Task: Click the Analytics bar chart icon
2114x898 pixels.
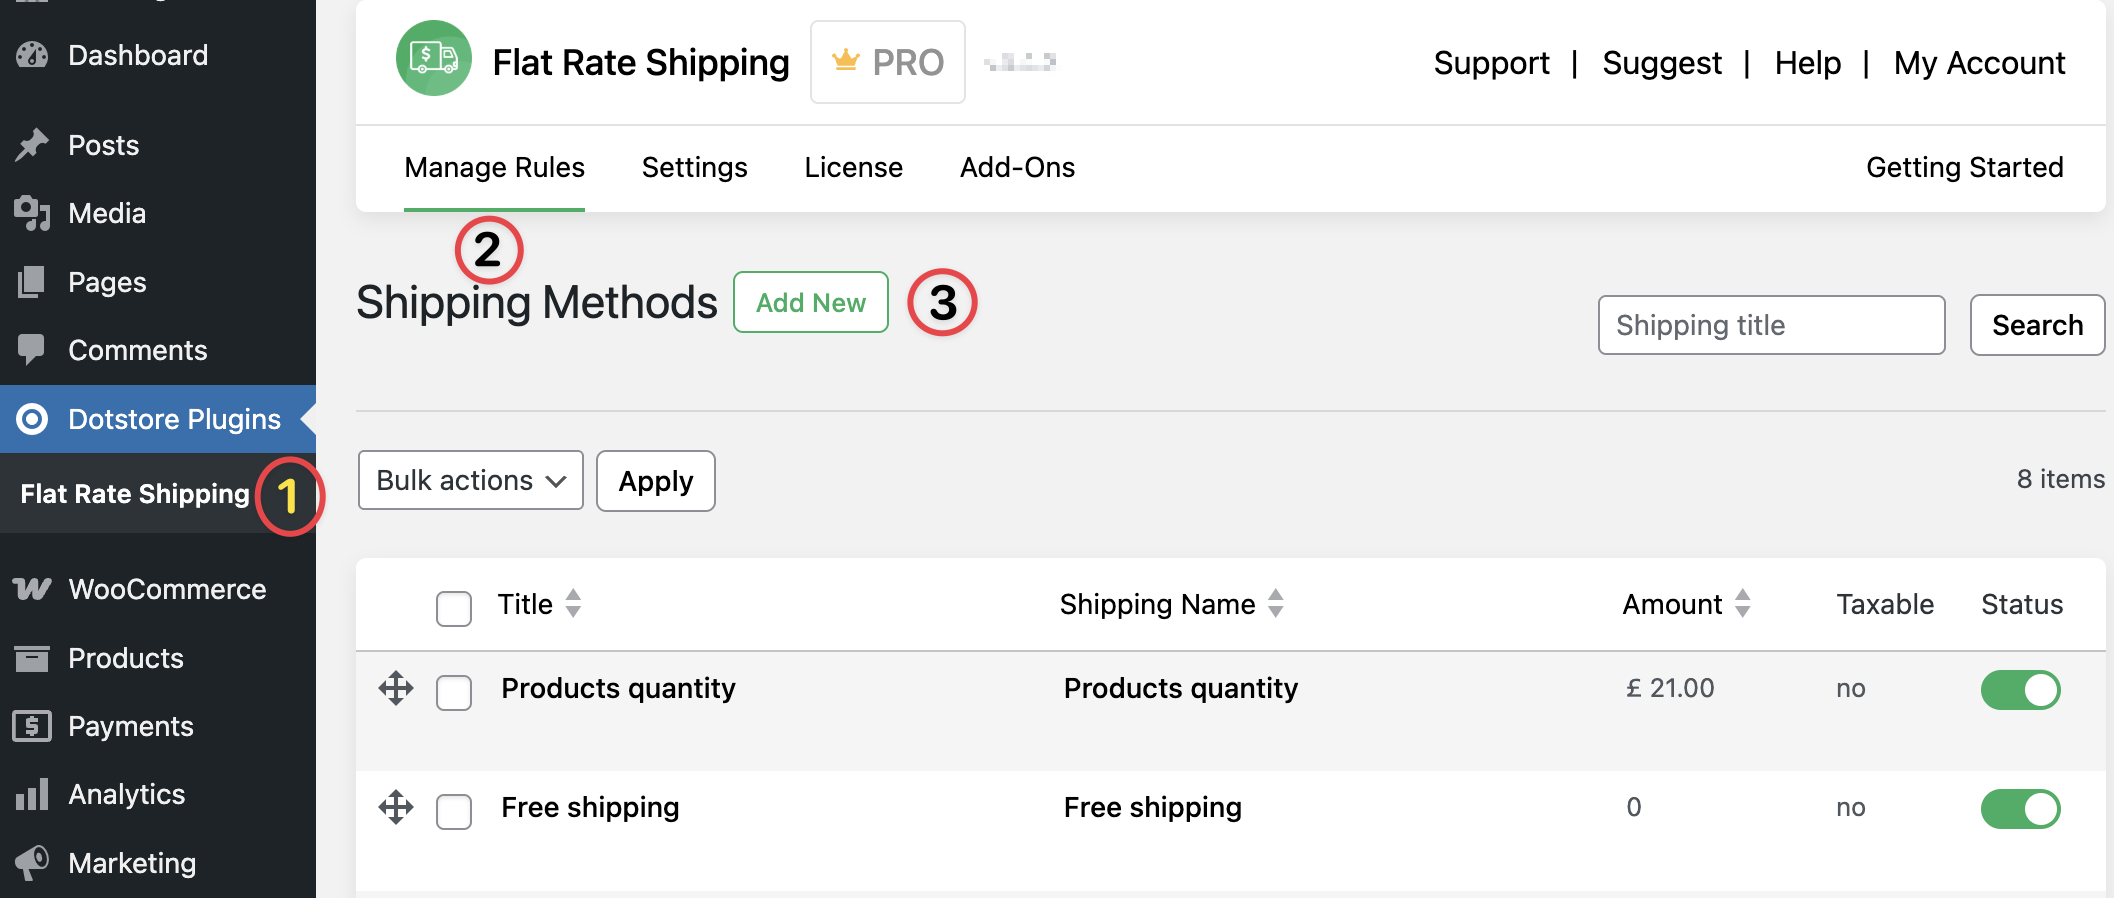Action: (32, 794)
